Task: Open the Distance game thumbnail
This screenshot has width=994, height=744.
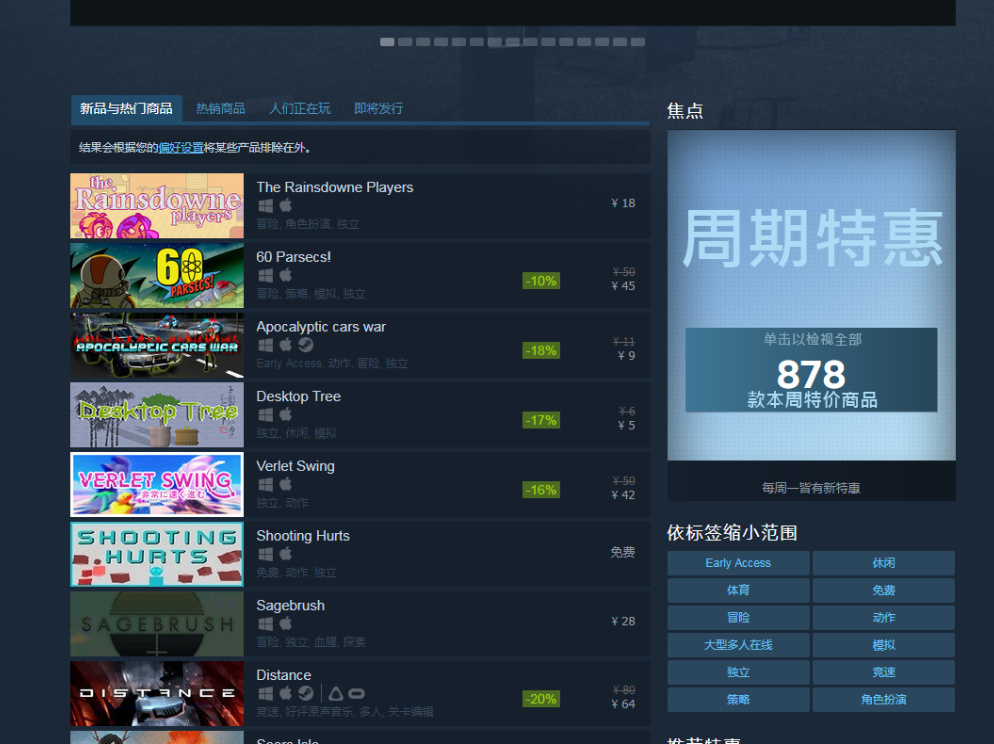Action: [157, 694]
